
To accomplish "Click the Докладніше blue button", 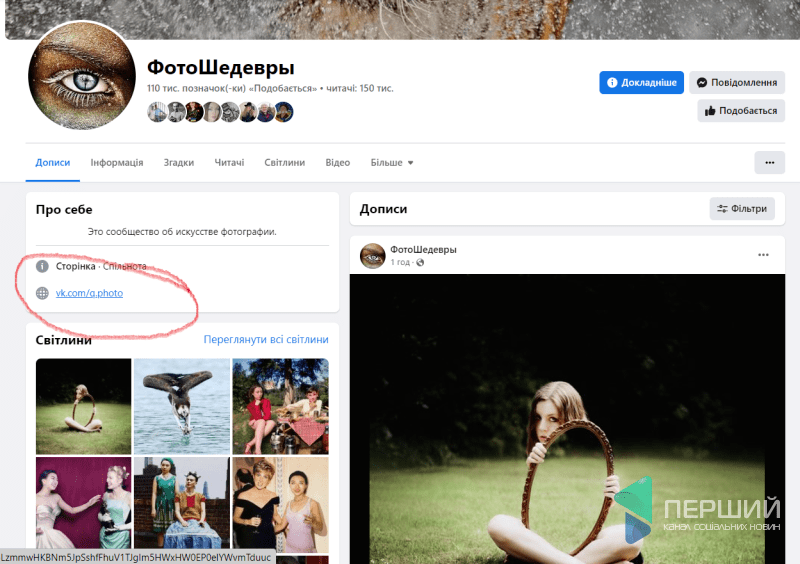I will [x=641, y=82].
